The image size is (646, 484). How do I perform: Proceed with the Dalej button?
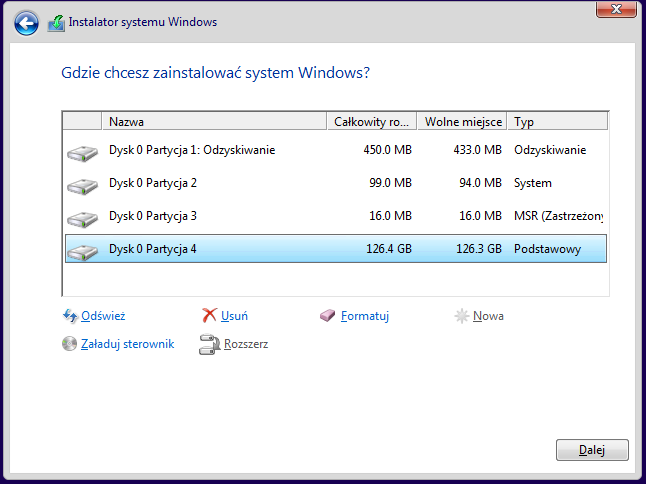click(592, 450)
